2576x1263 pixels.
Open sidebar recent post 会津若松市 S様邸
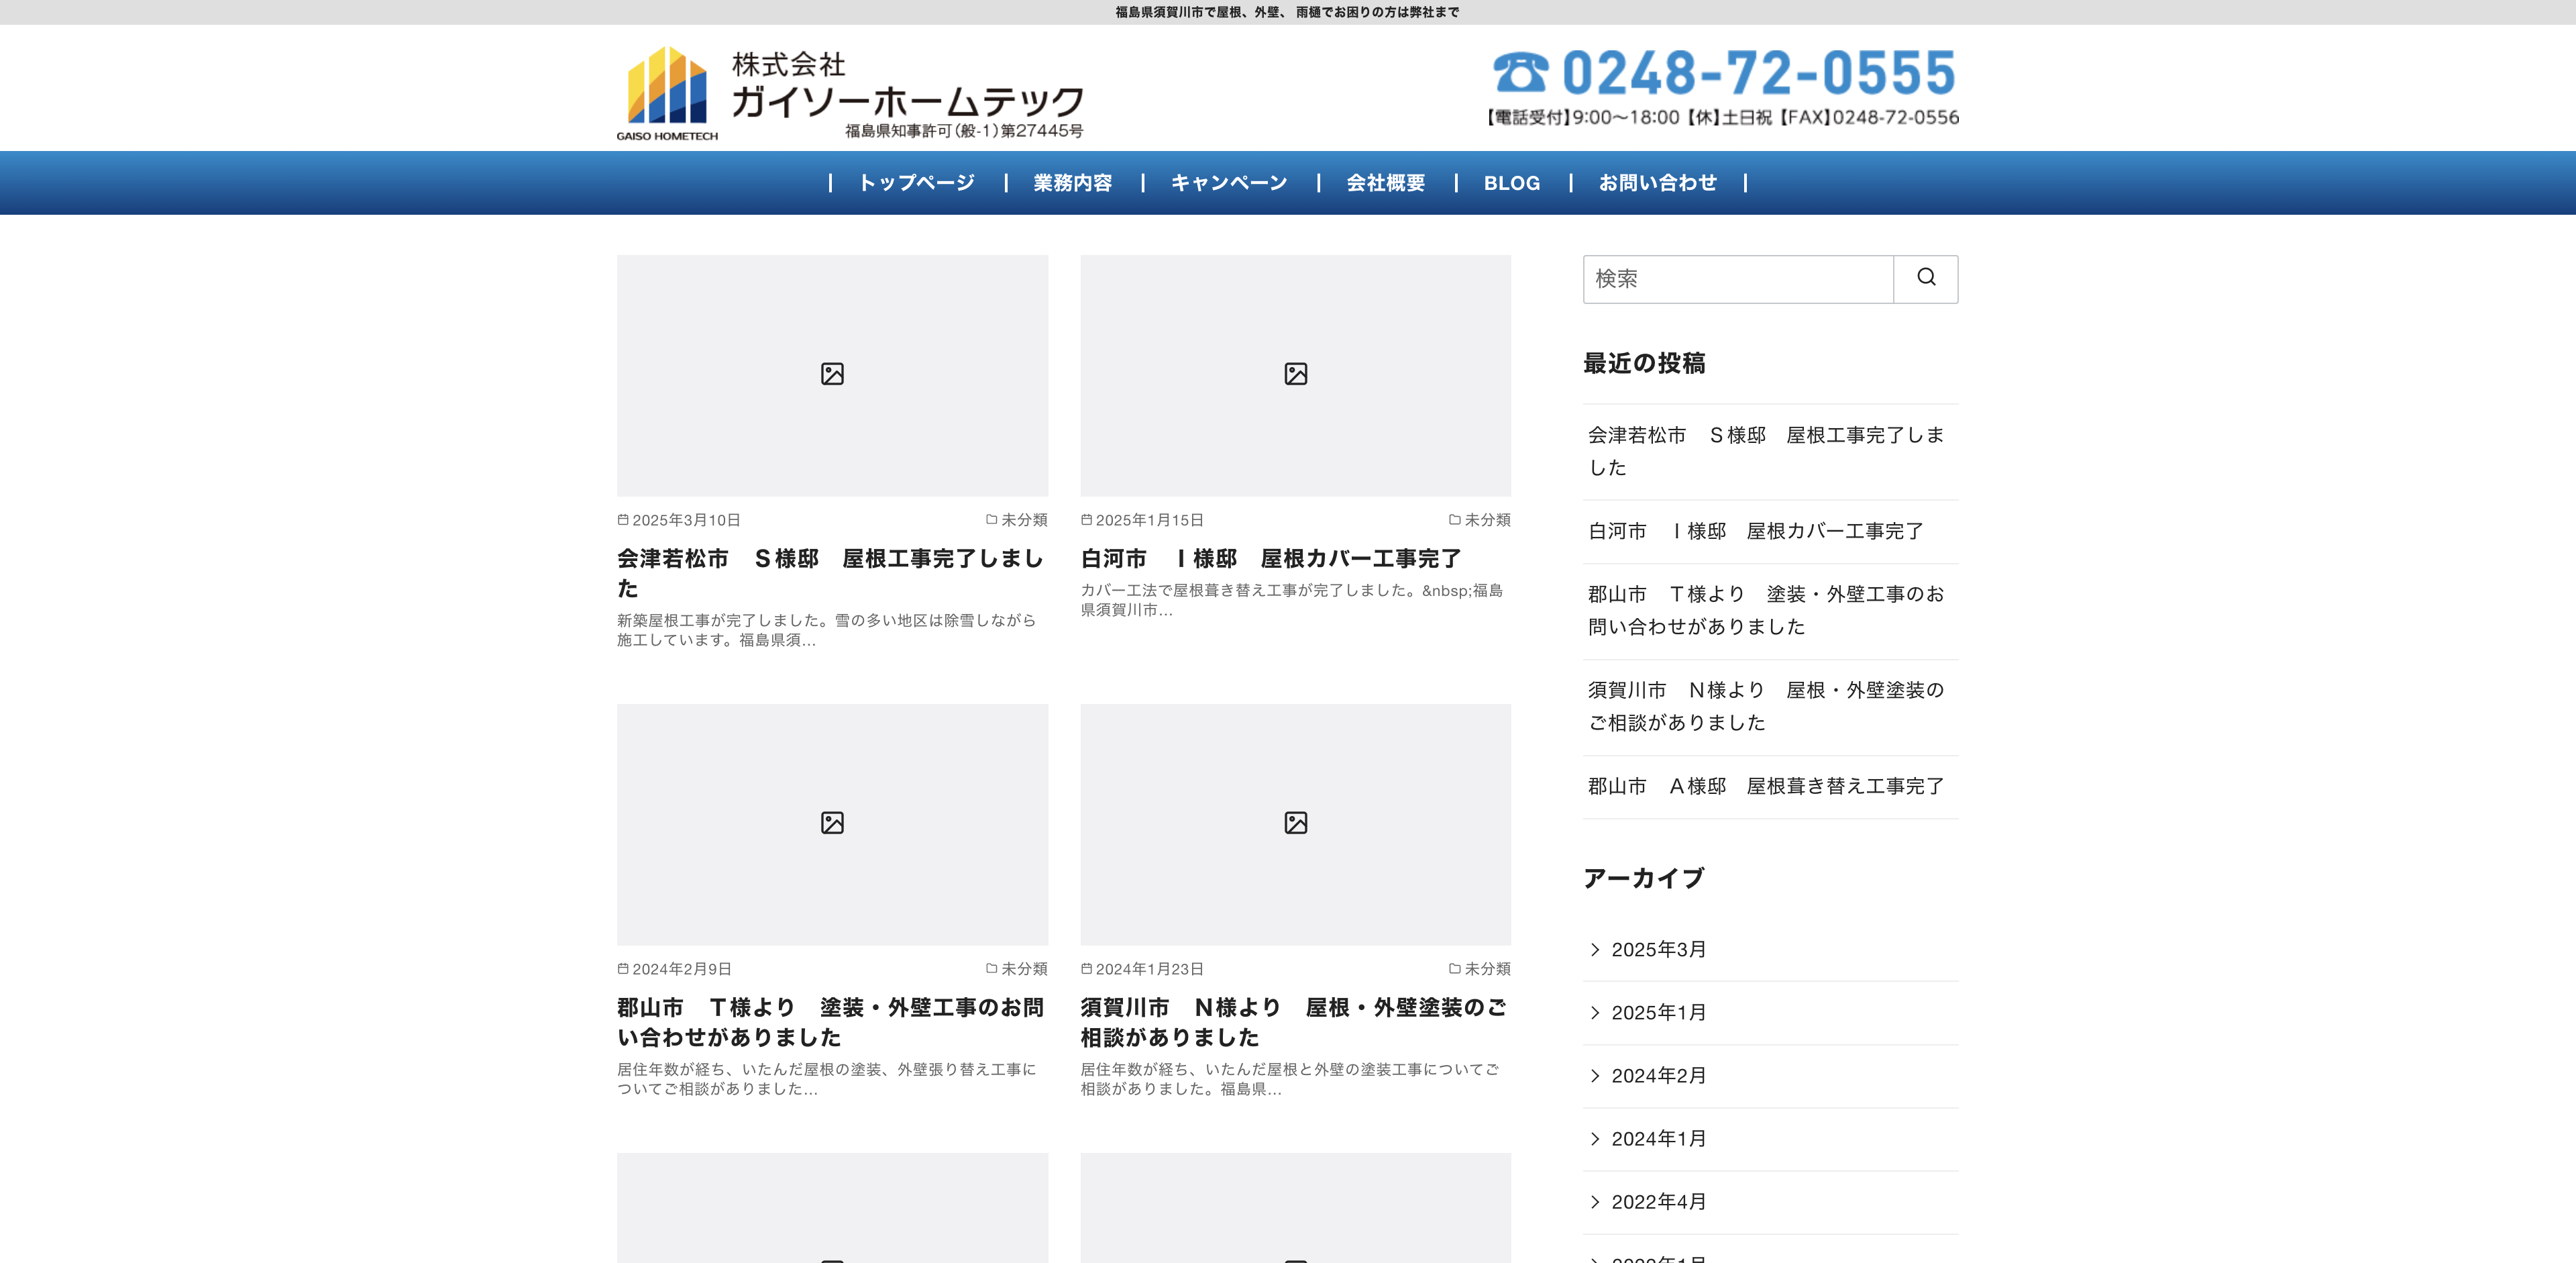tap(1765, 451)
